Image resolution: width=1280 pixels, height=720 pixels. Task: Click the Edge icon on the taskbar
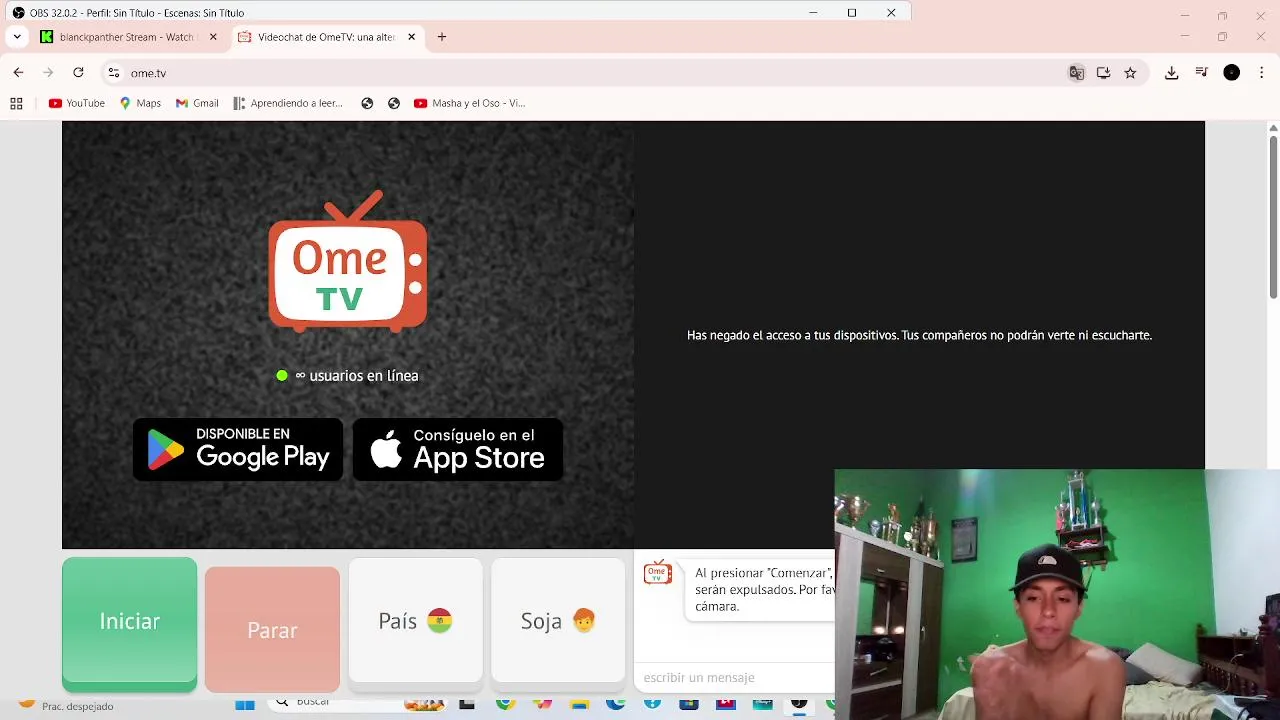615,704
